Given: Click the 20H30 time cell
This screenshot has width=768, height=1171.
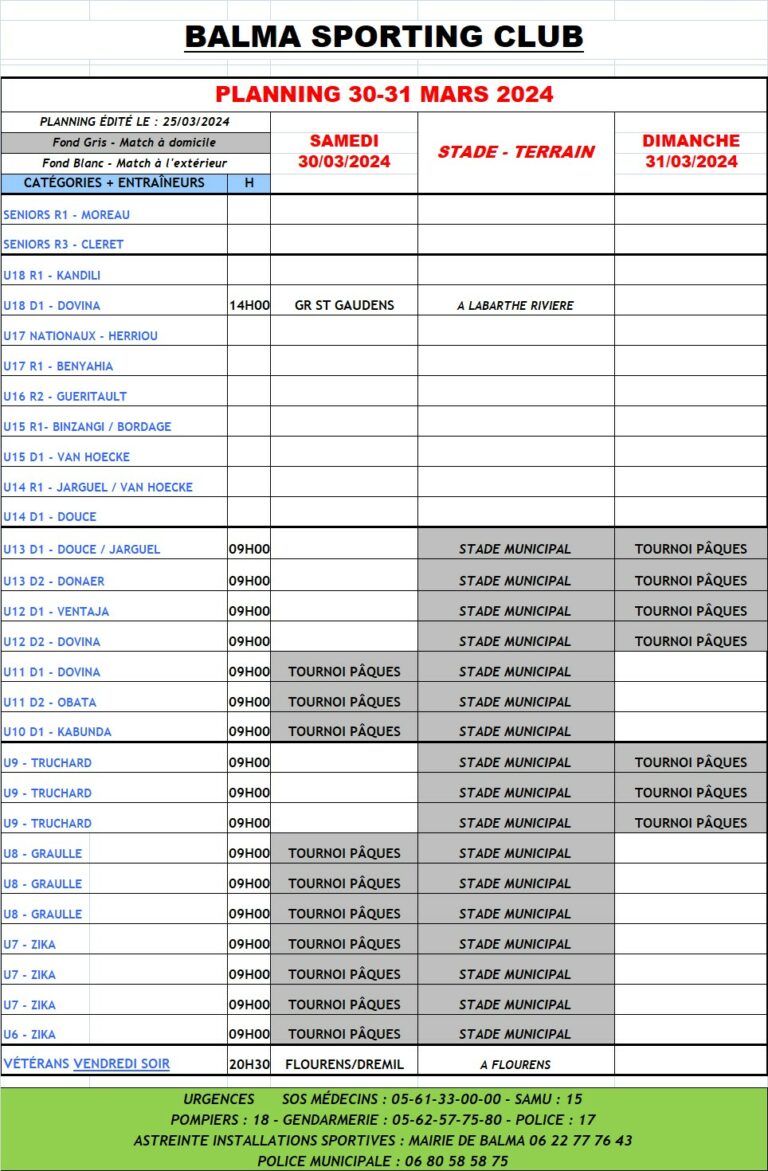Looking at the screenshot, I should [x=249, y=1064].
